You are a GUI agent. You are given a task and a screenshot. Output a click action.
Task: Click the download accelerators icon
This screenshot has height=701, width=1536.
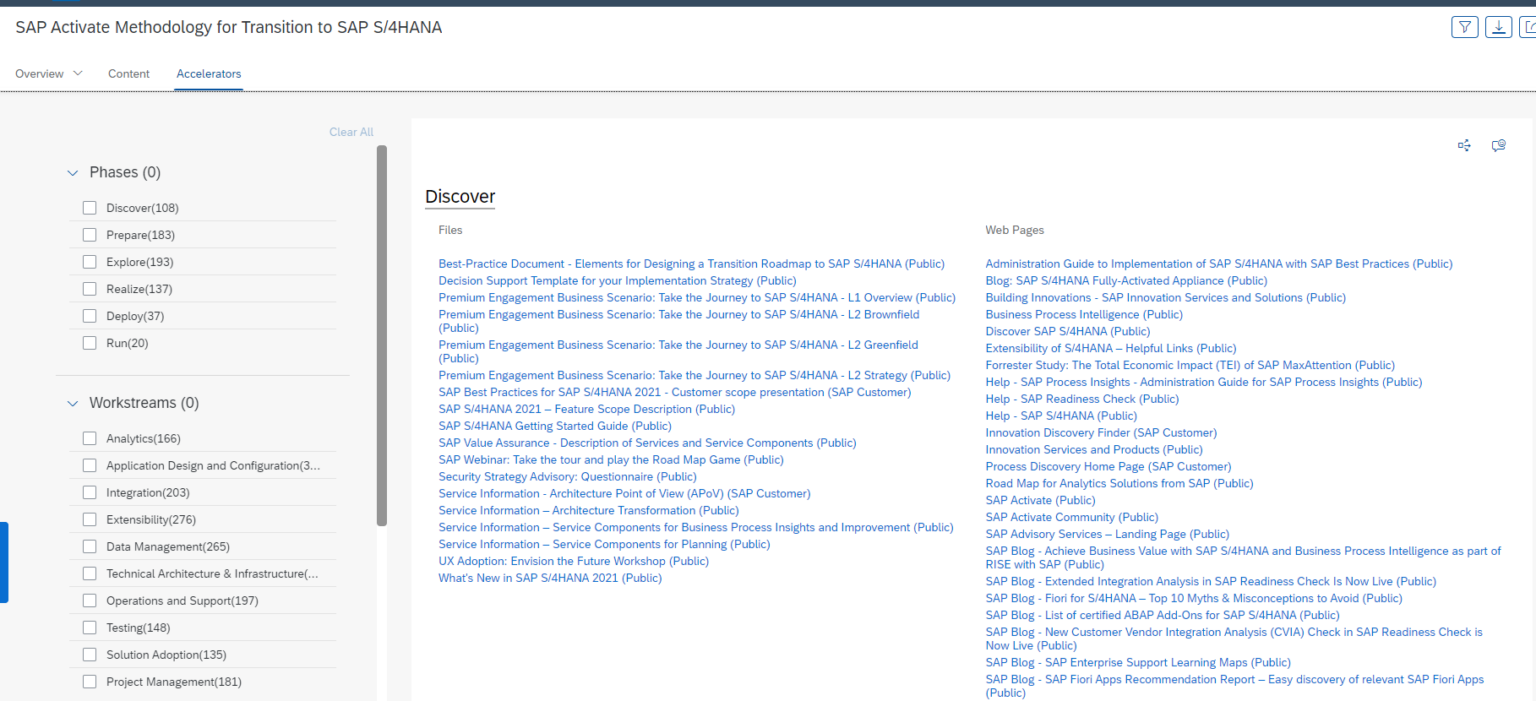(1498, 27)
